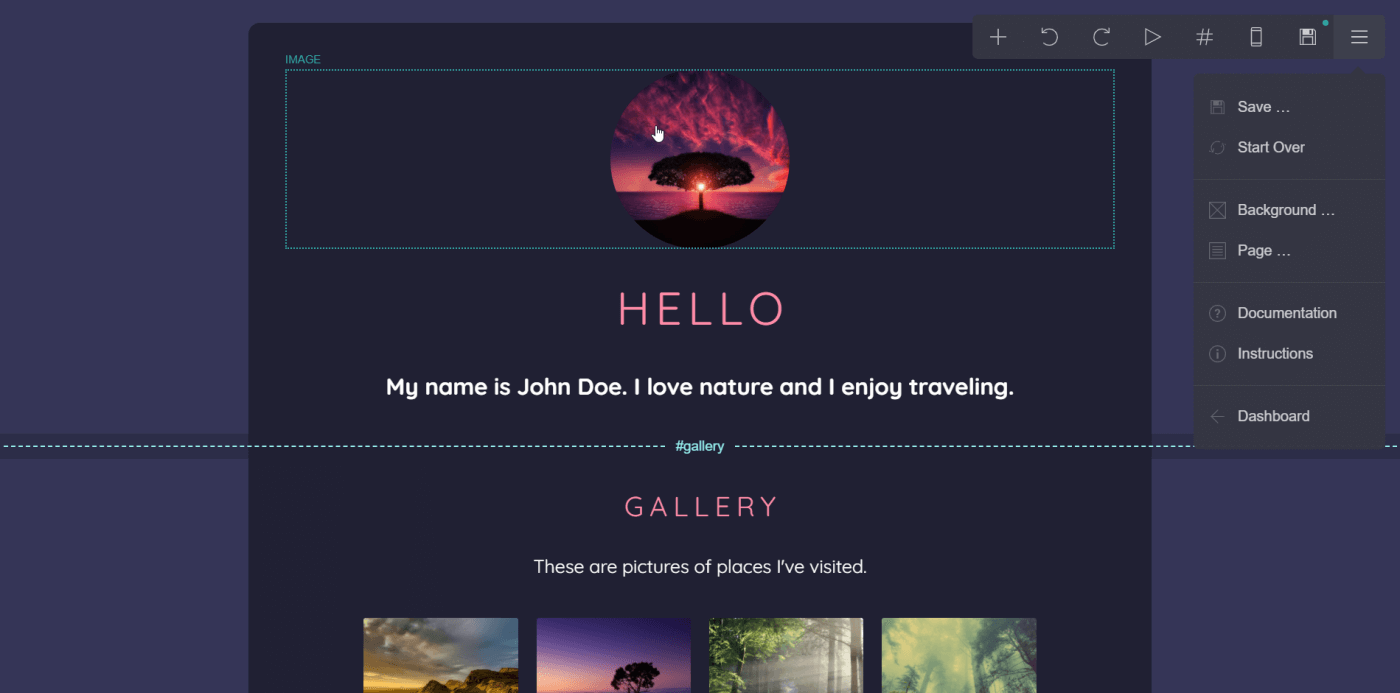Open the hash sections icon
Viewport: 1400px width, 693px height.
tap(1205, 37)
